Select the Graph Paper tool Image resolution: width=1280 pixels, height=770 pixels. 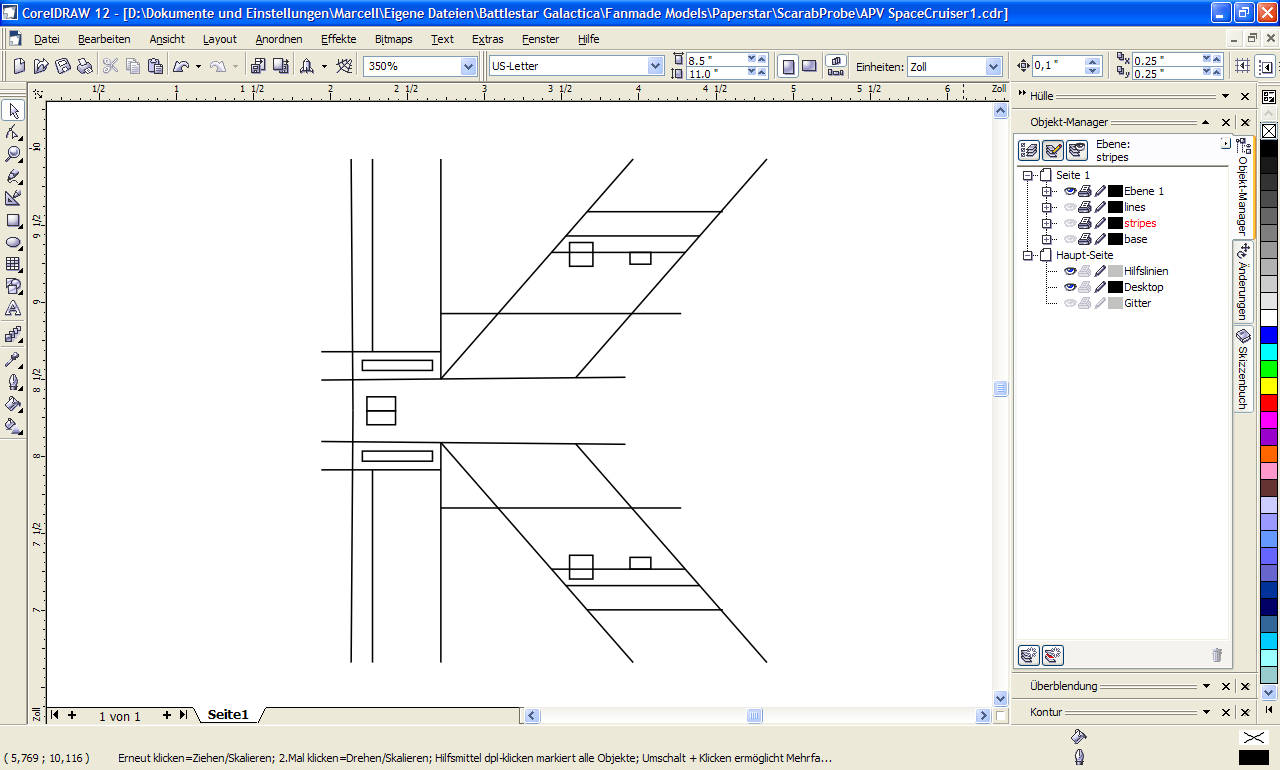pos(13,264)
